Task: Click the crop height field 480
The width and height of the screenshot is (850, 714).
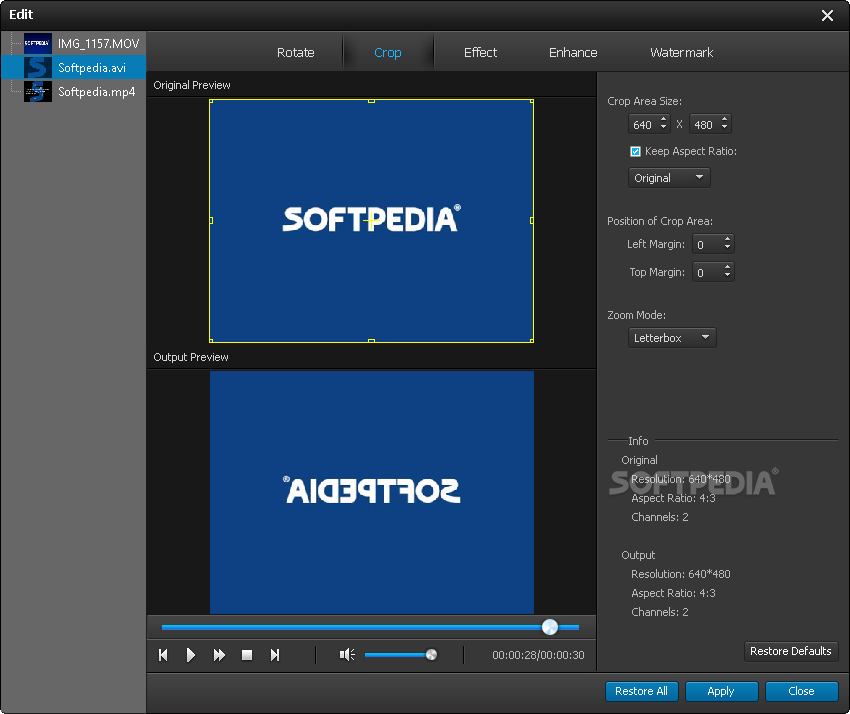Action: pyautogui.click(x=704, y=125)
